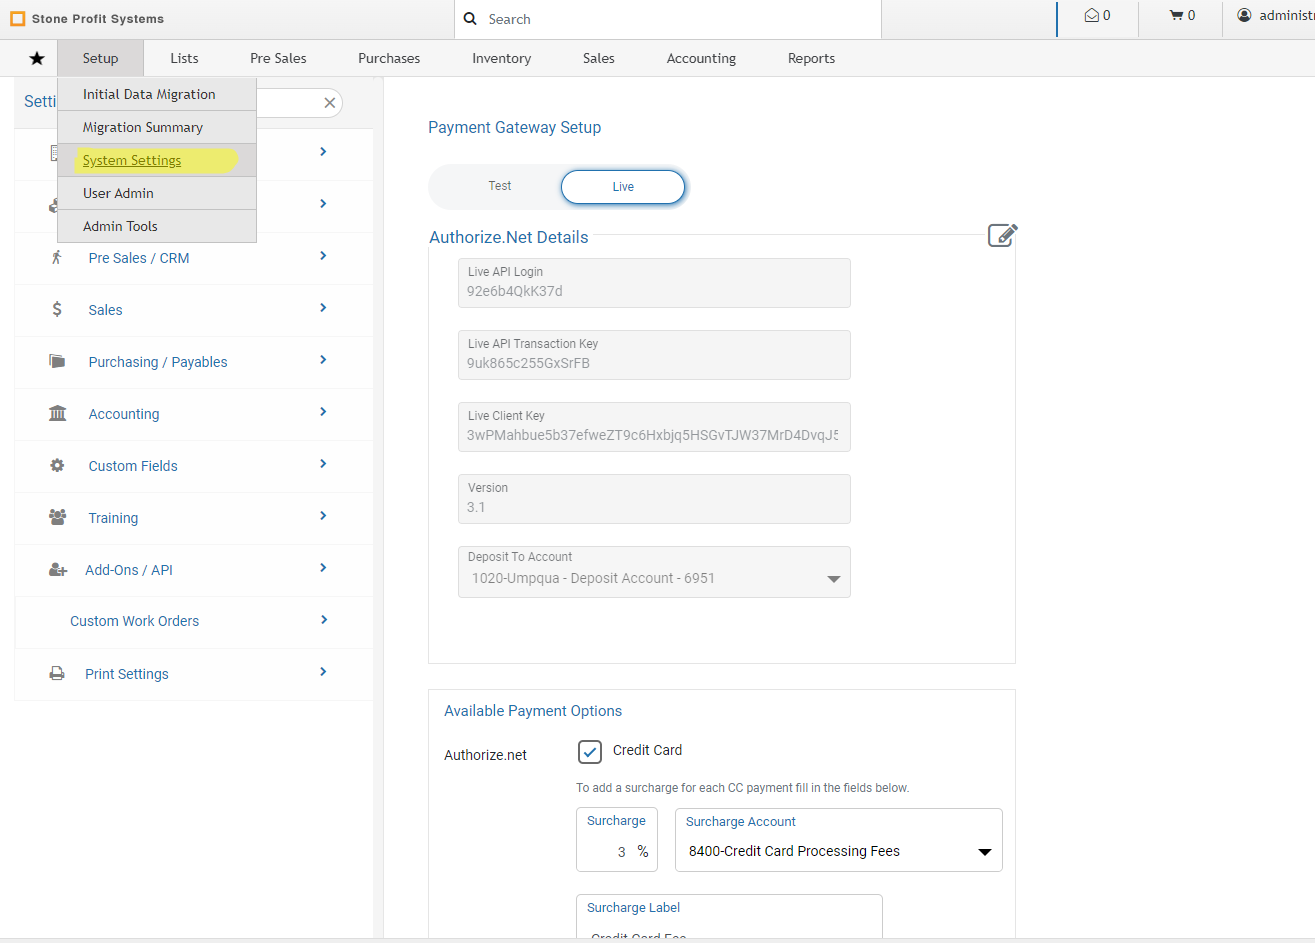This screenshot has width=1315, height=943.
Task: Click the Authorize.net label text
Action: coord(485,755)
